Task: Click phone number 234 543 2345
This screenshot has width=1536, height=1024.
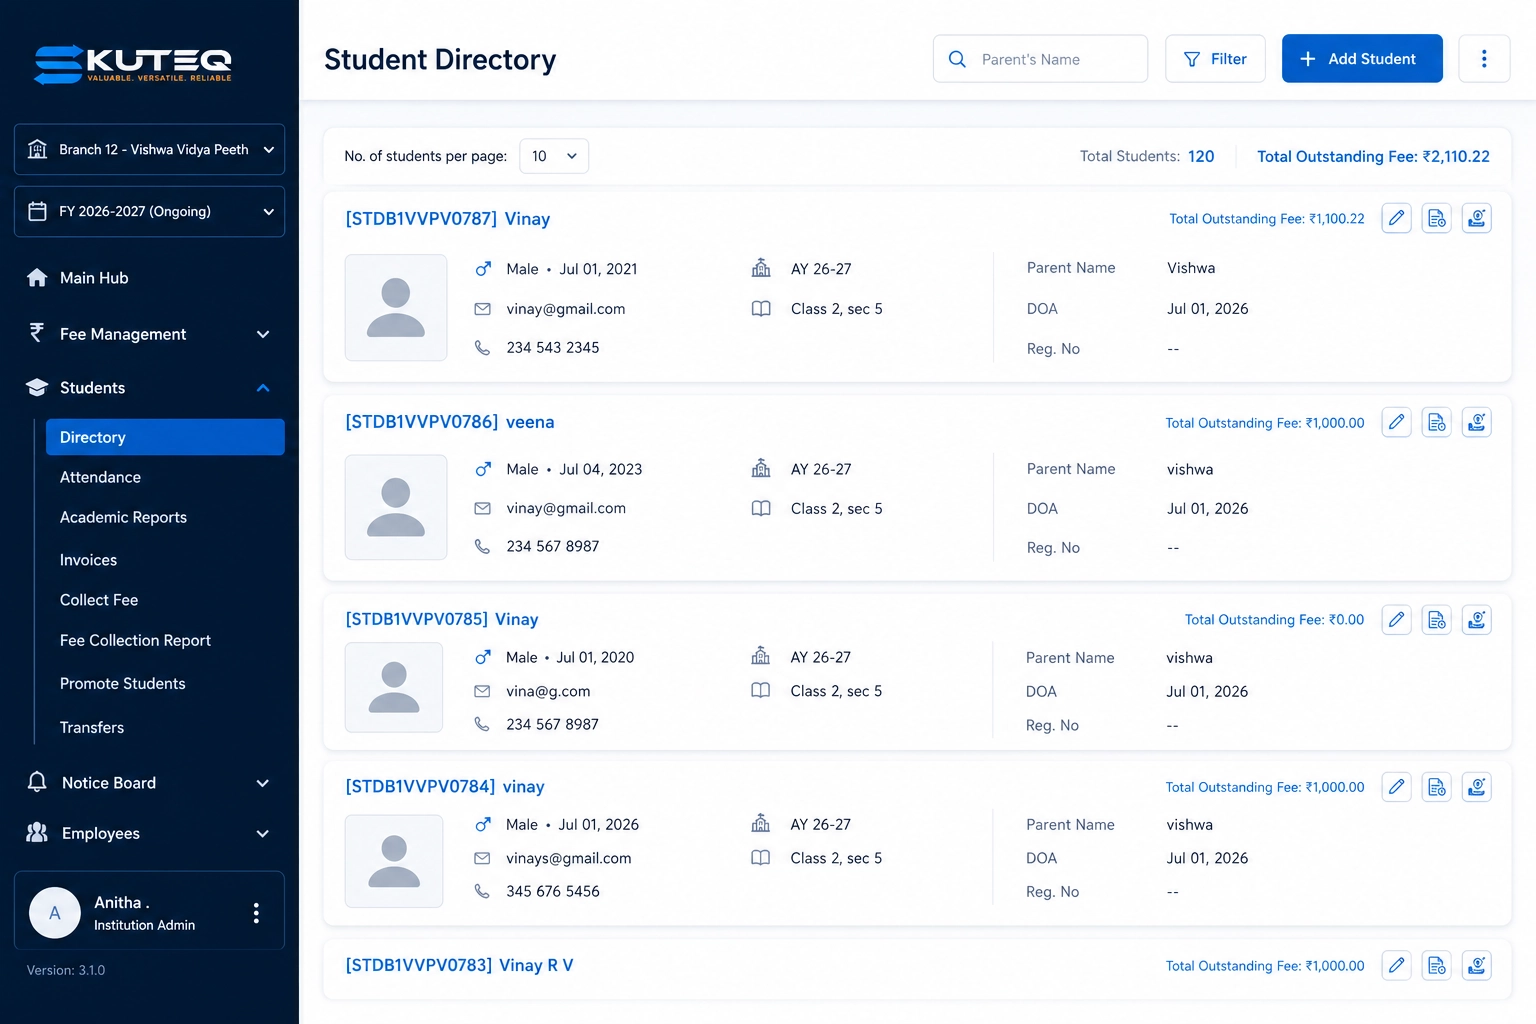Action: click(553, 348)
